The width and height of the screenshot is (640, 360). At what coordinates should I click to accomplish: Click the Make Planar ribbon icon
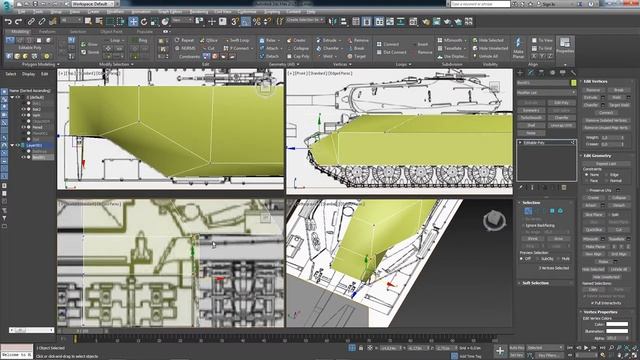pyautogui.click(x=518, y=47)
